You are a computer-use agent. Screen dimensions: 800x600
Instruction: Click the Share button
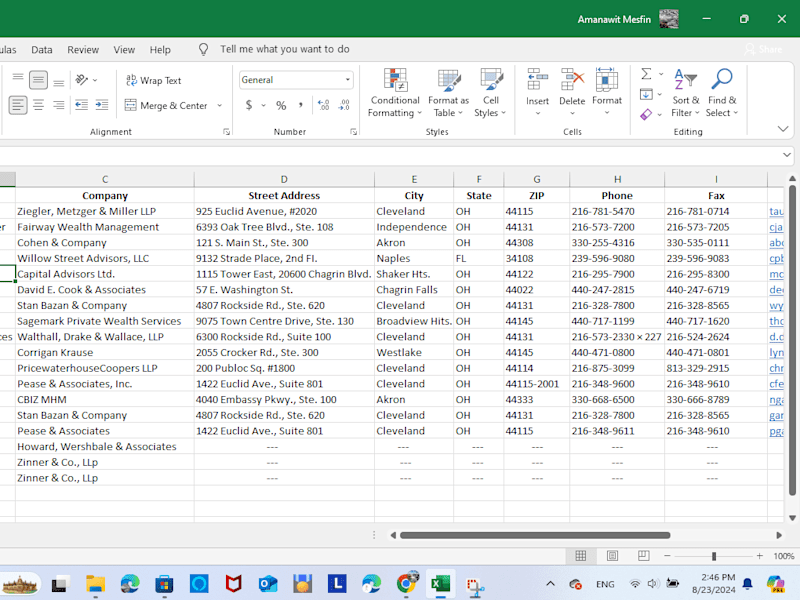[763, 49]
